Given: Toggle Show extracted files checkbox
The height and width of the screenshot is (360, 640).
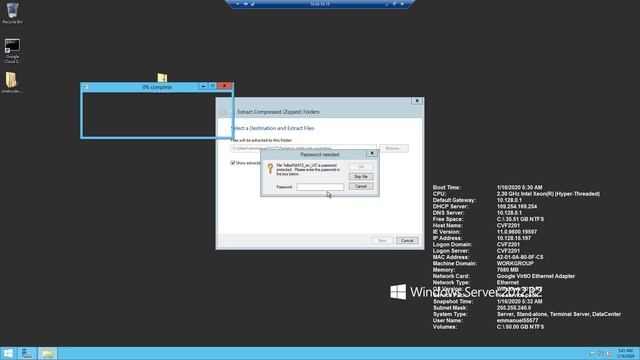Looking at the screenshot, I should 233,163.
